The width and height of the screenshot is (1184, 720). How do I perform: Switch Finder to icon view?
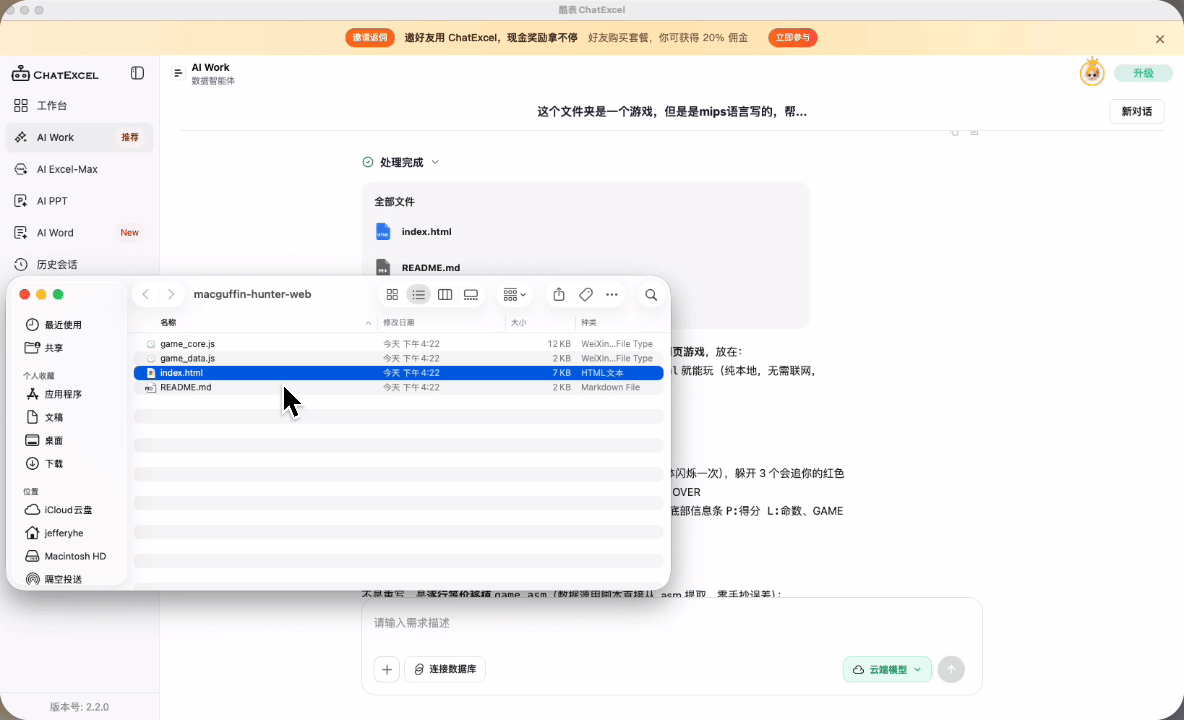[392, 294]
